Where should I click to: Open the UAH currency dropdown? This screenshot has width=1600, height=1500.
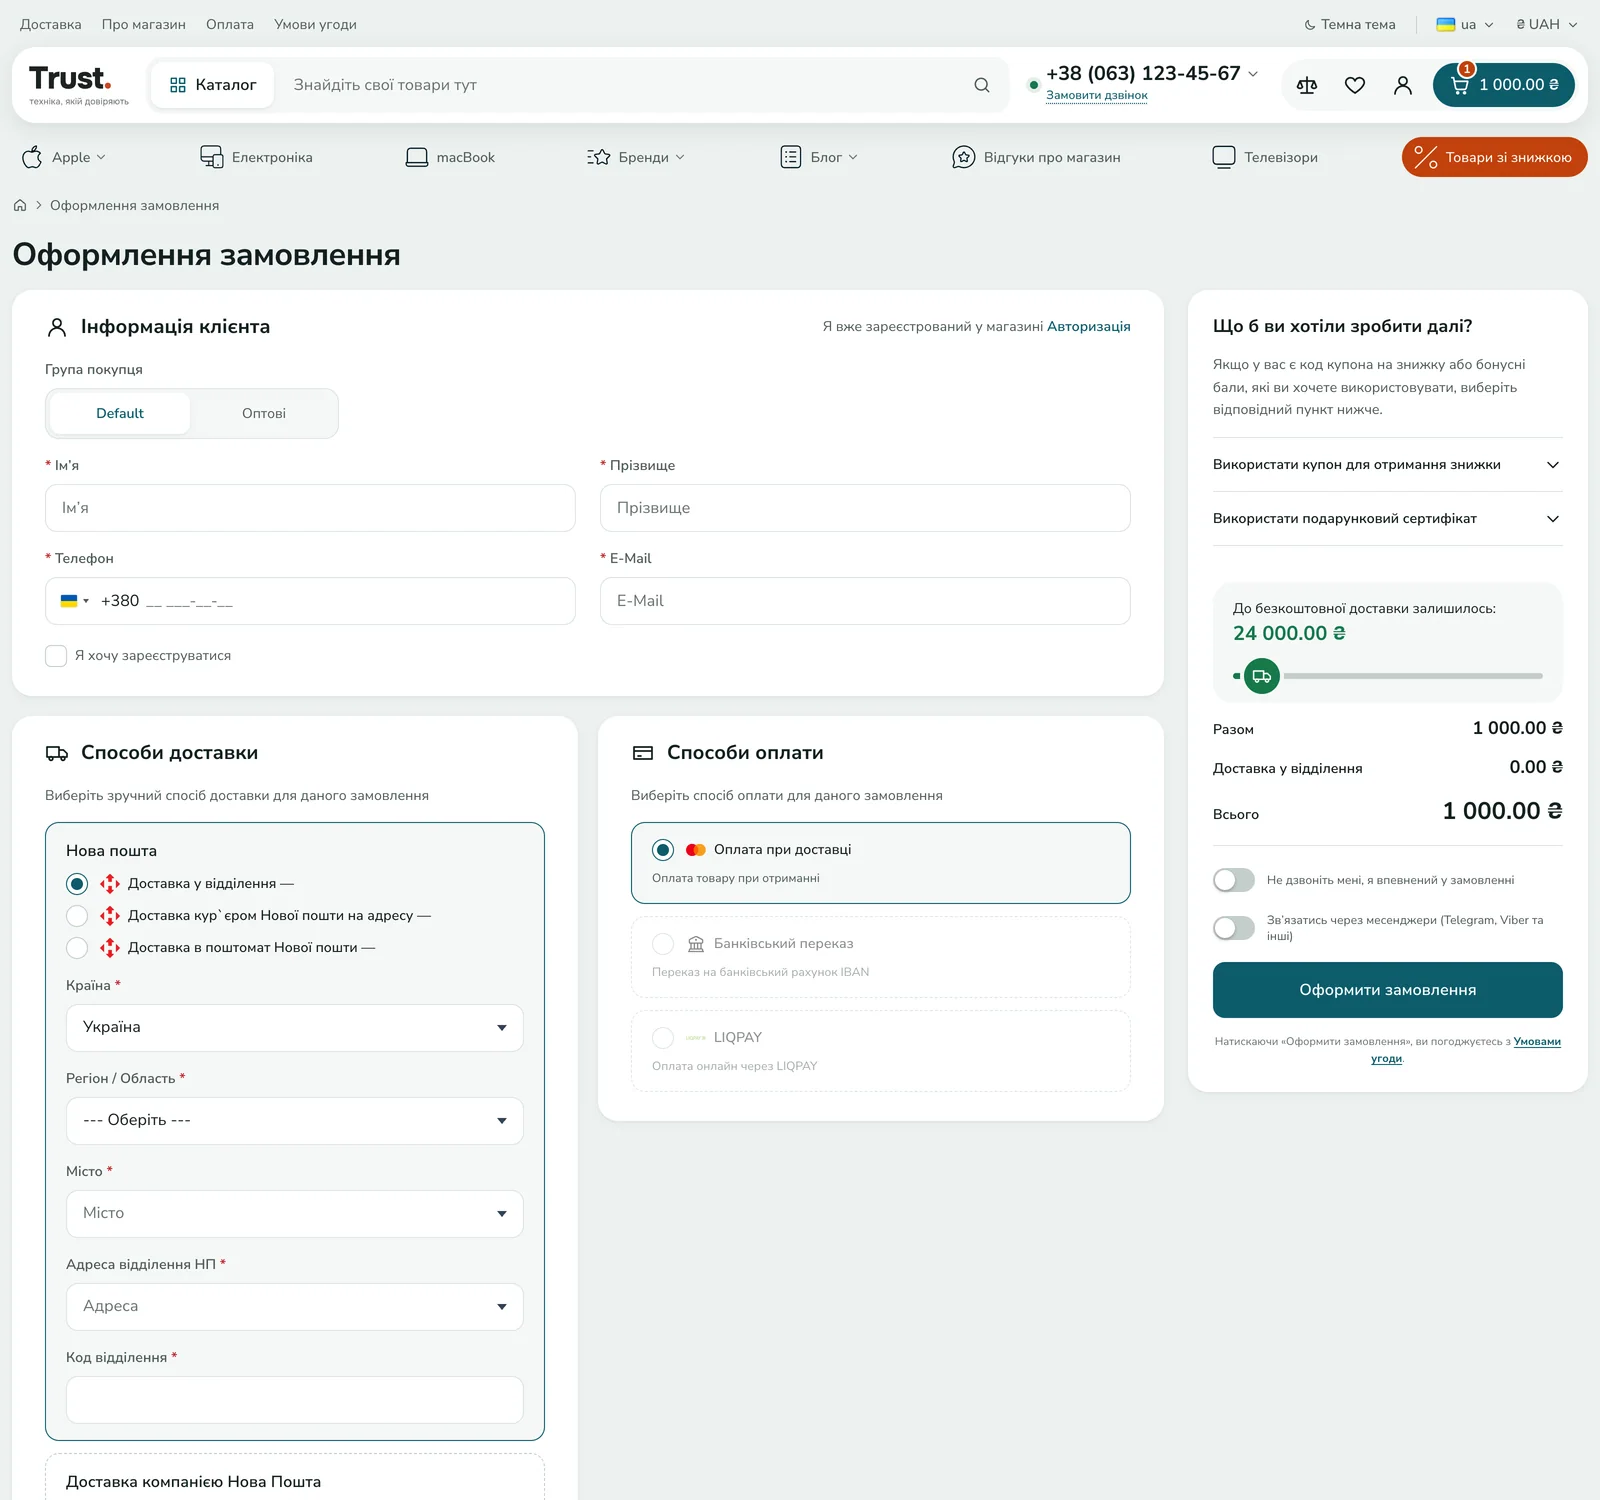(1546, 24)
